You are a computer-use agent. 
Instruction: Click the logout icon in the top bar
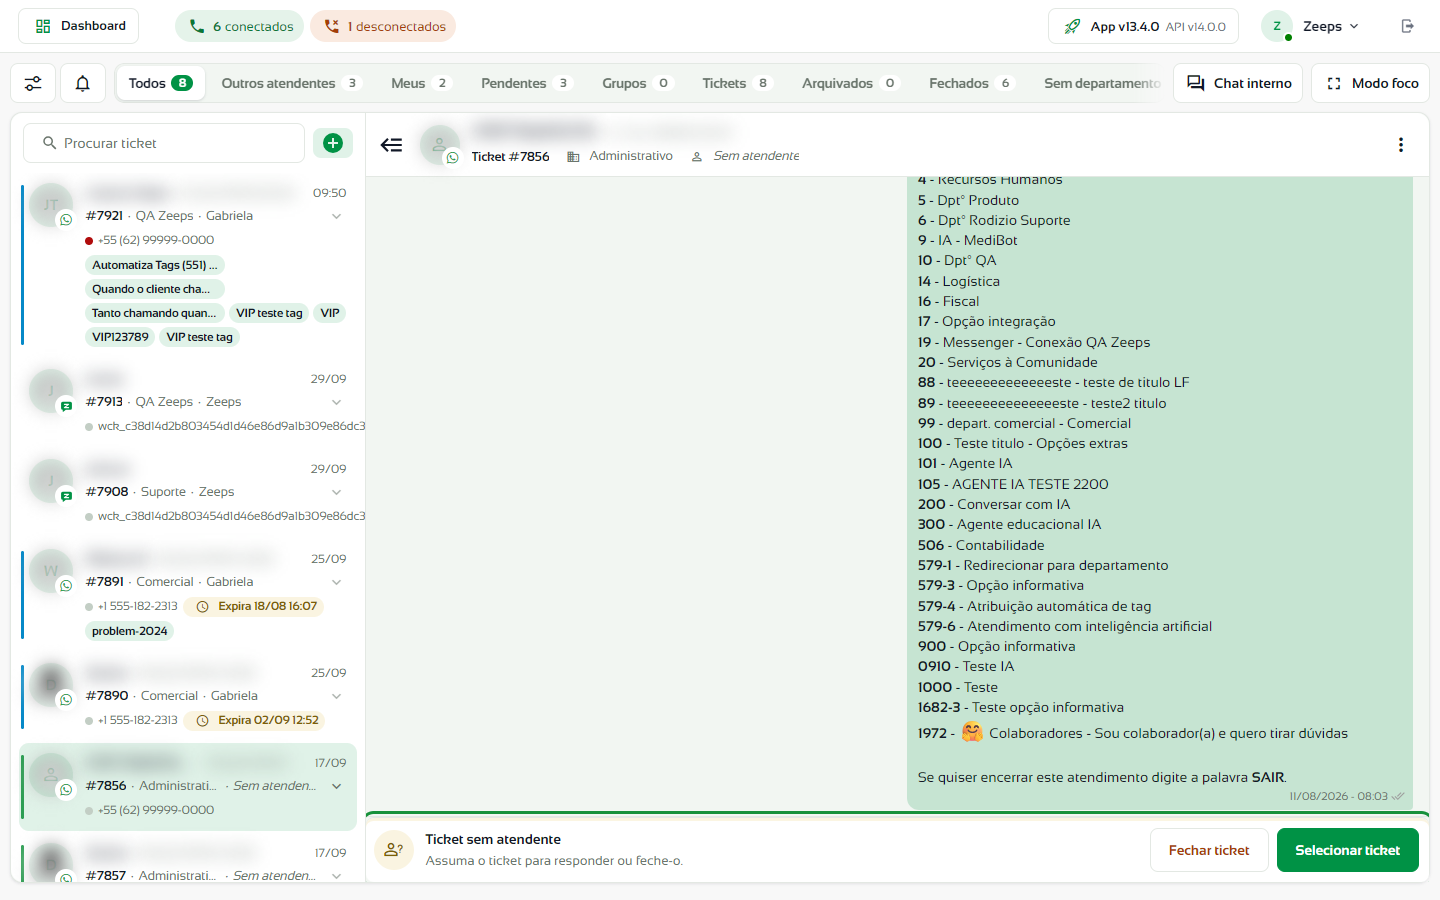point(1407,26)
